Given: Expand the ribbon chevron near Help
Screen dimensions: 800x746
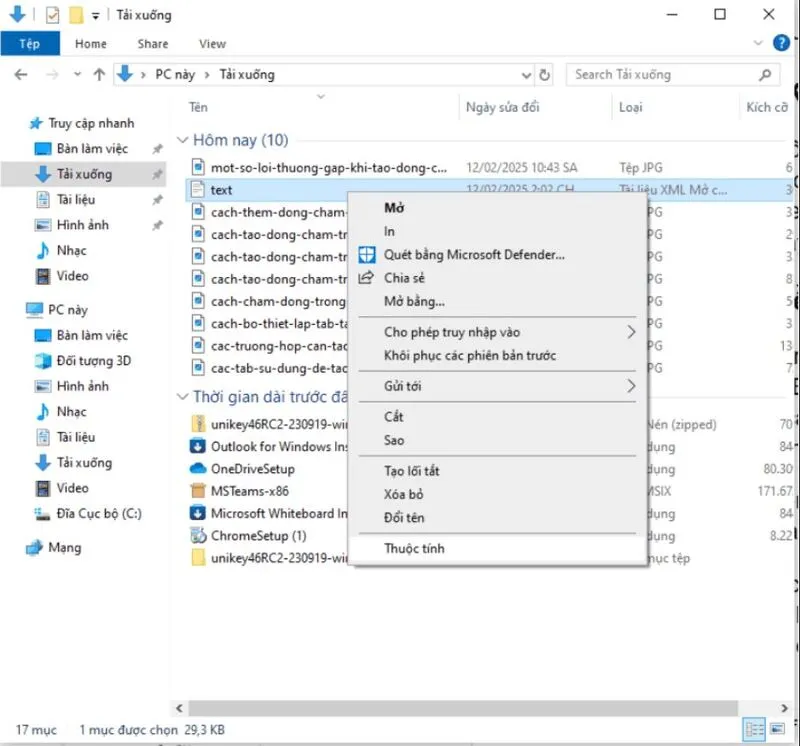Looking at the screenshot, I should [758, 43].
